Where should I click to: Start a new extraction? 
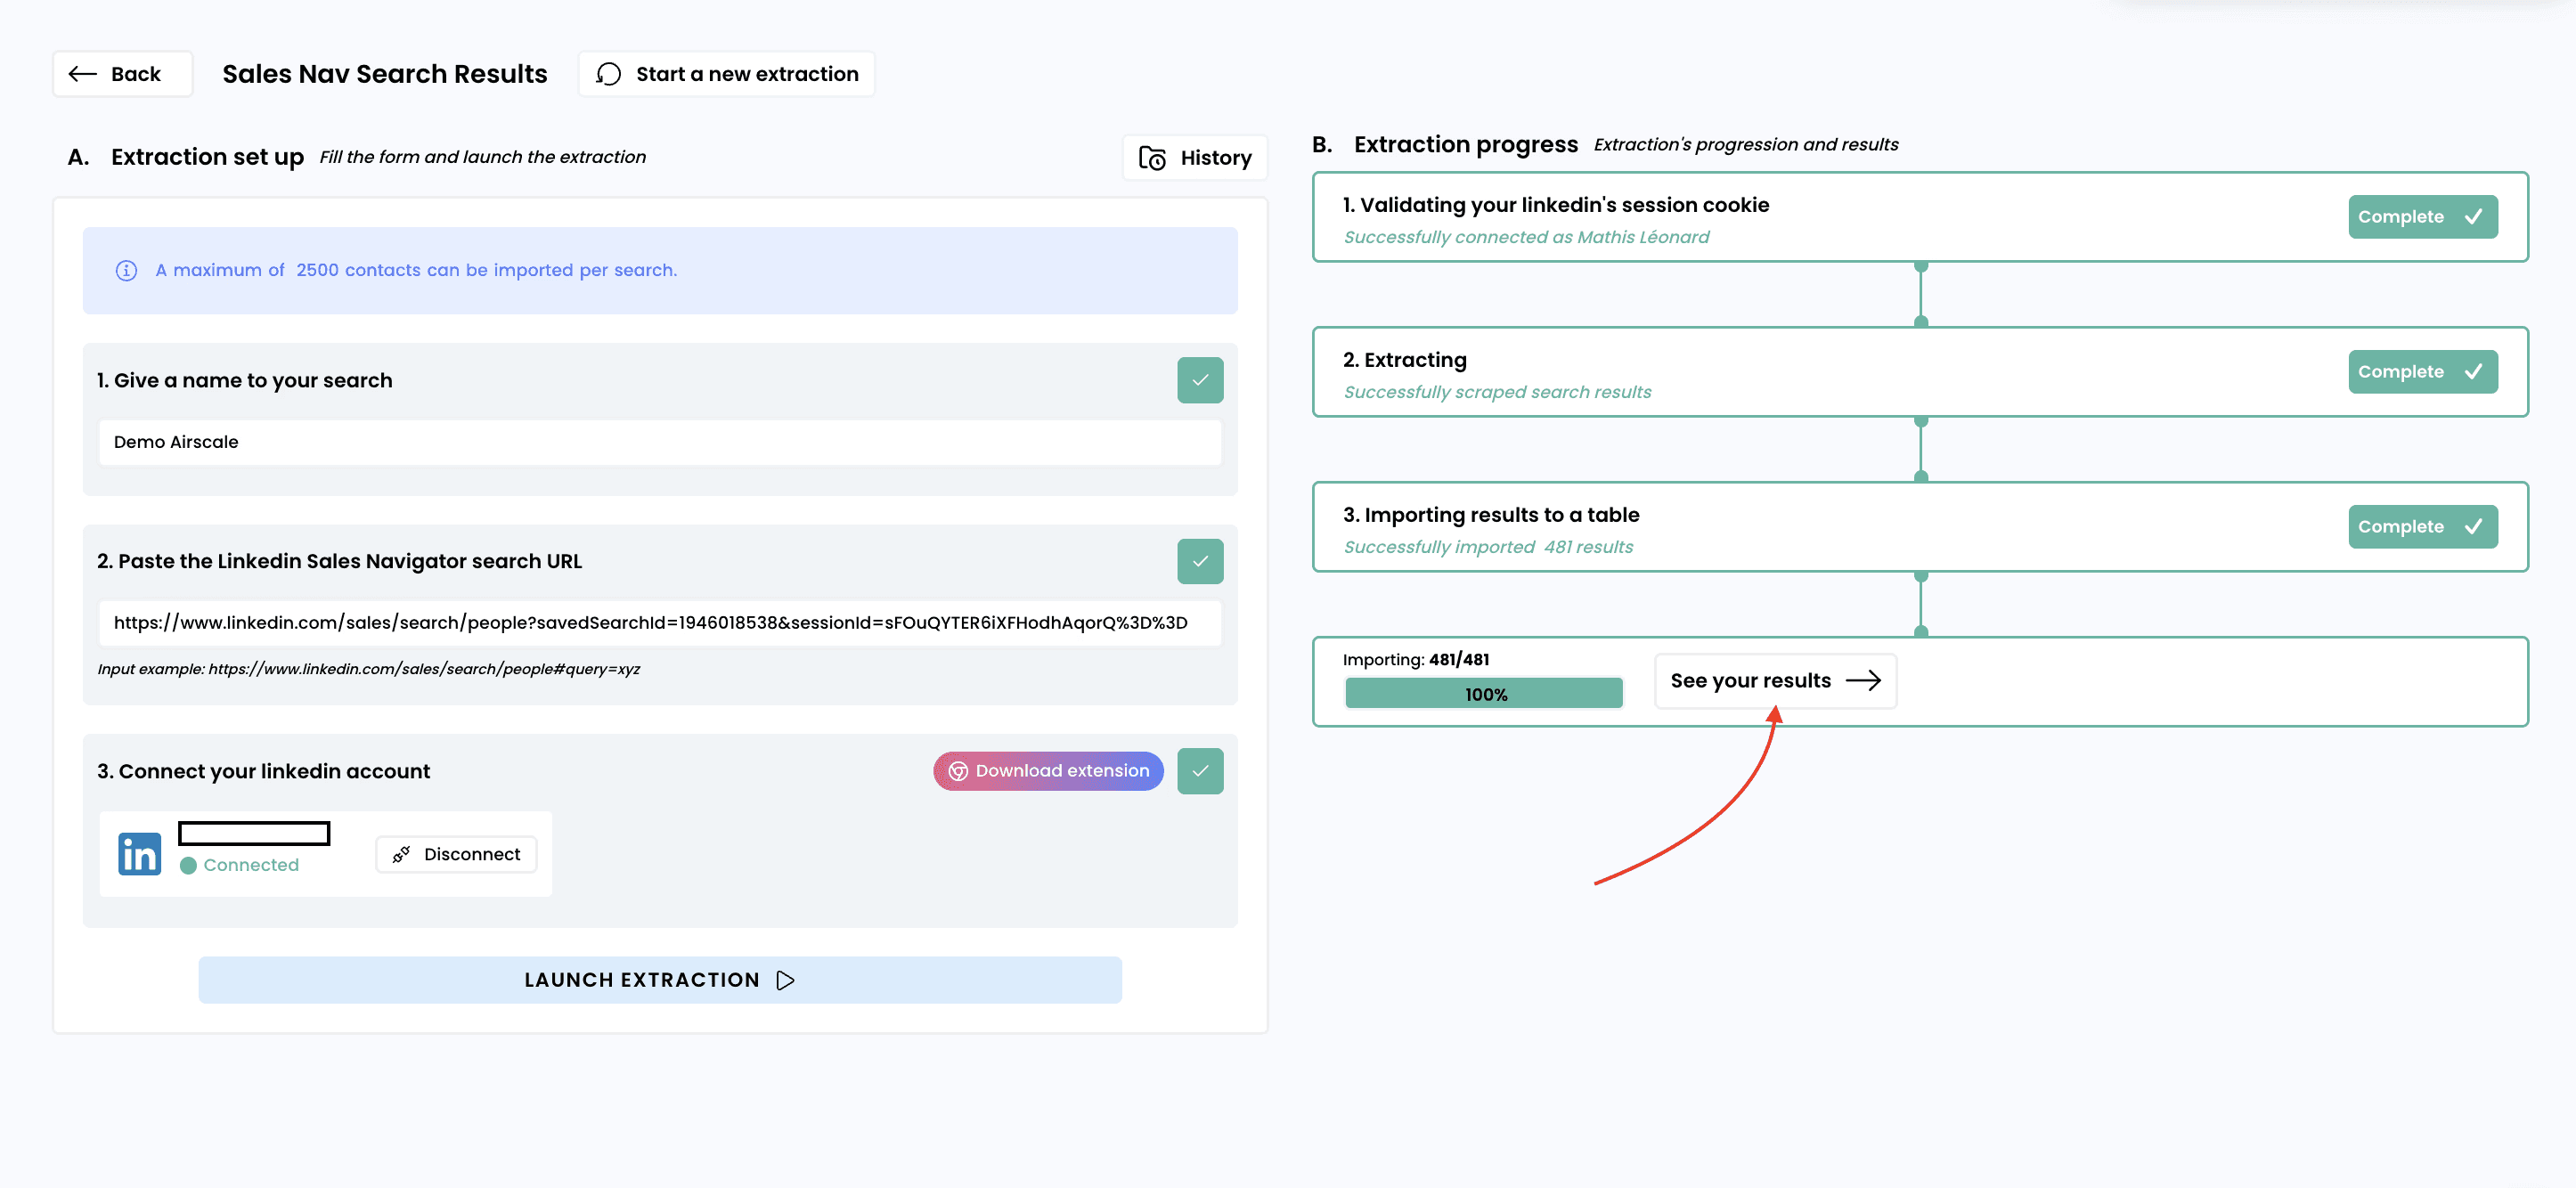point(726,74)
